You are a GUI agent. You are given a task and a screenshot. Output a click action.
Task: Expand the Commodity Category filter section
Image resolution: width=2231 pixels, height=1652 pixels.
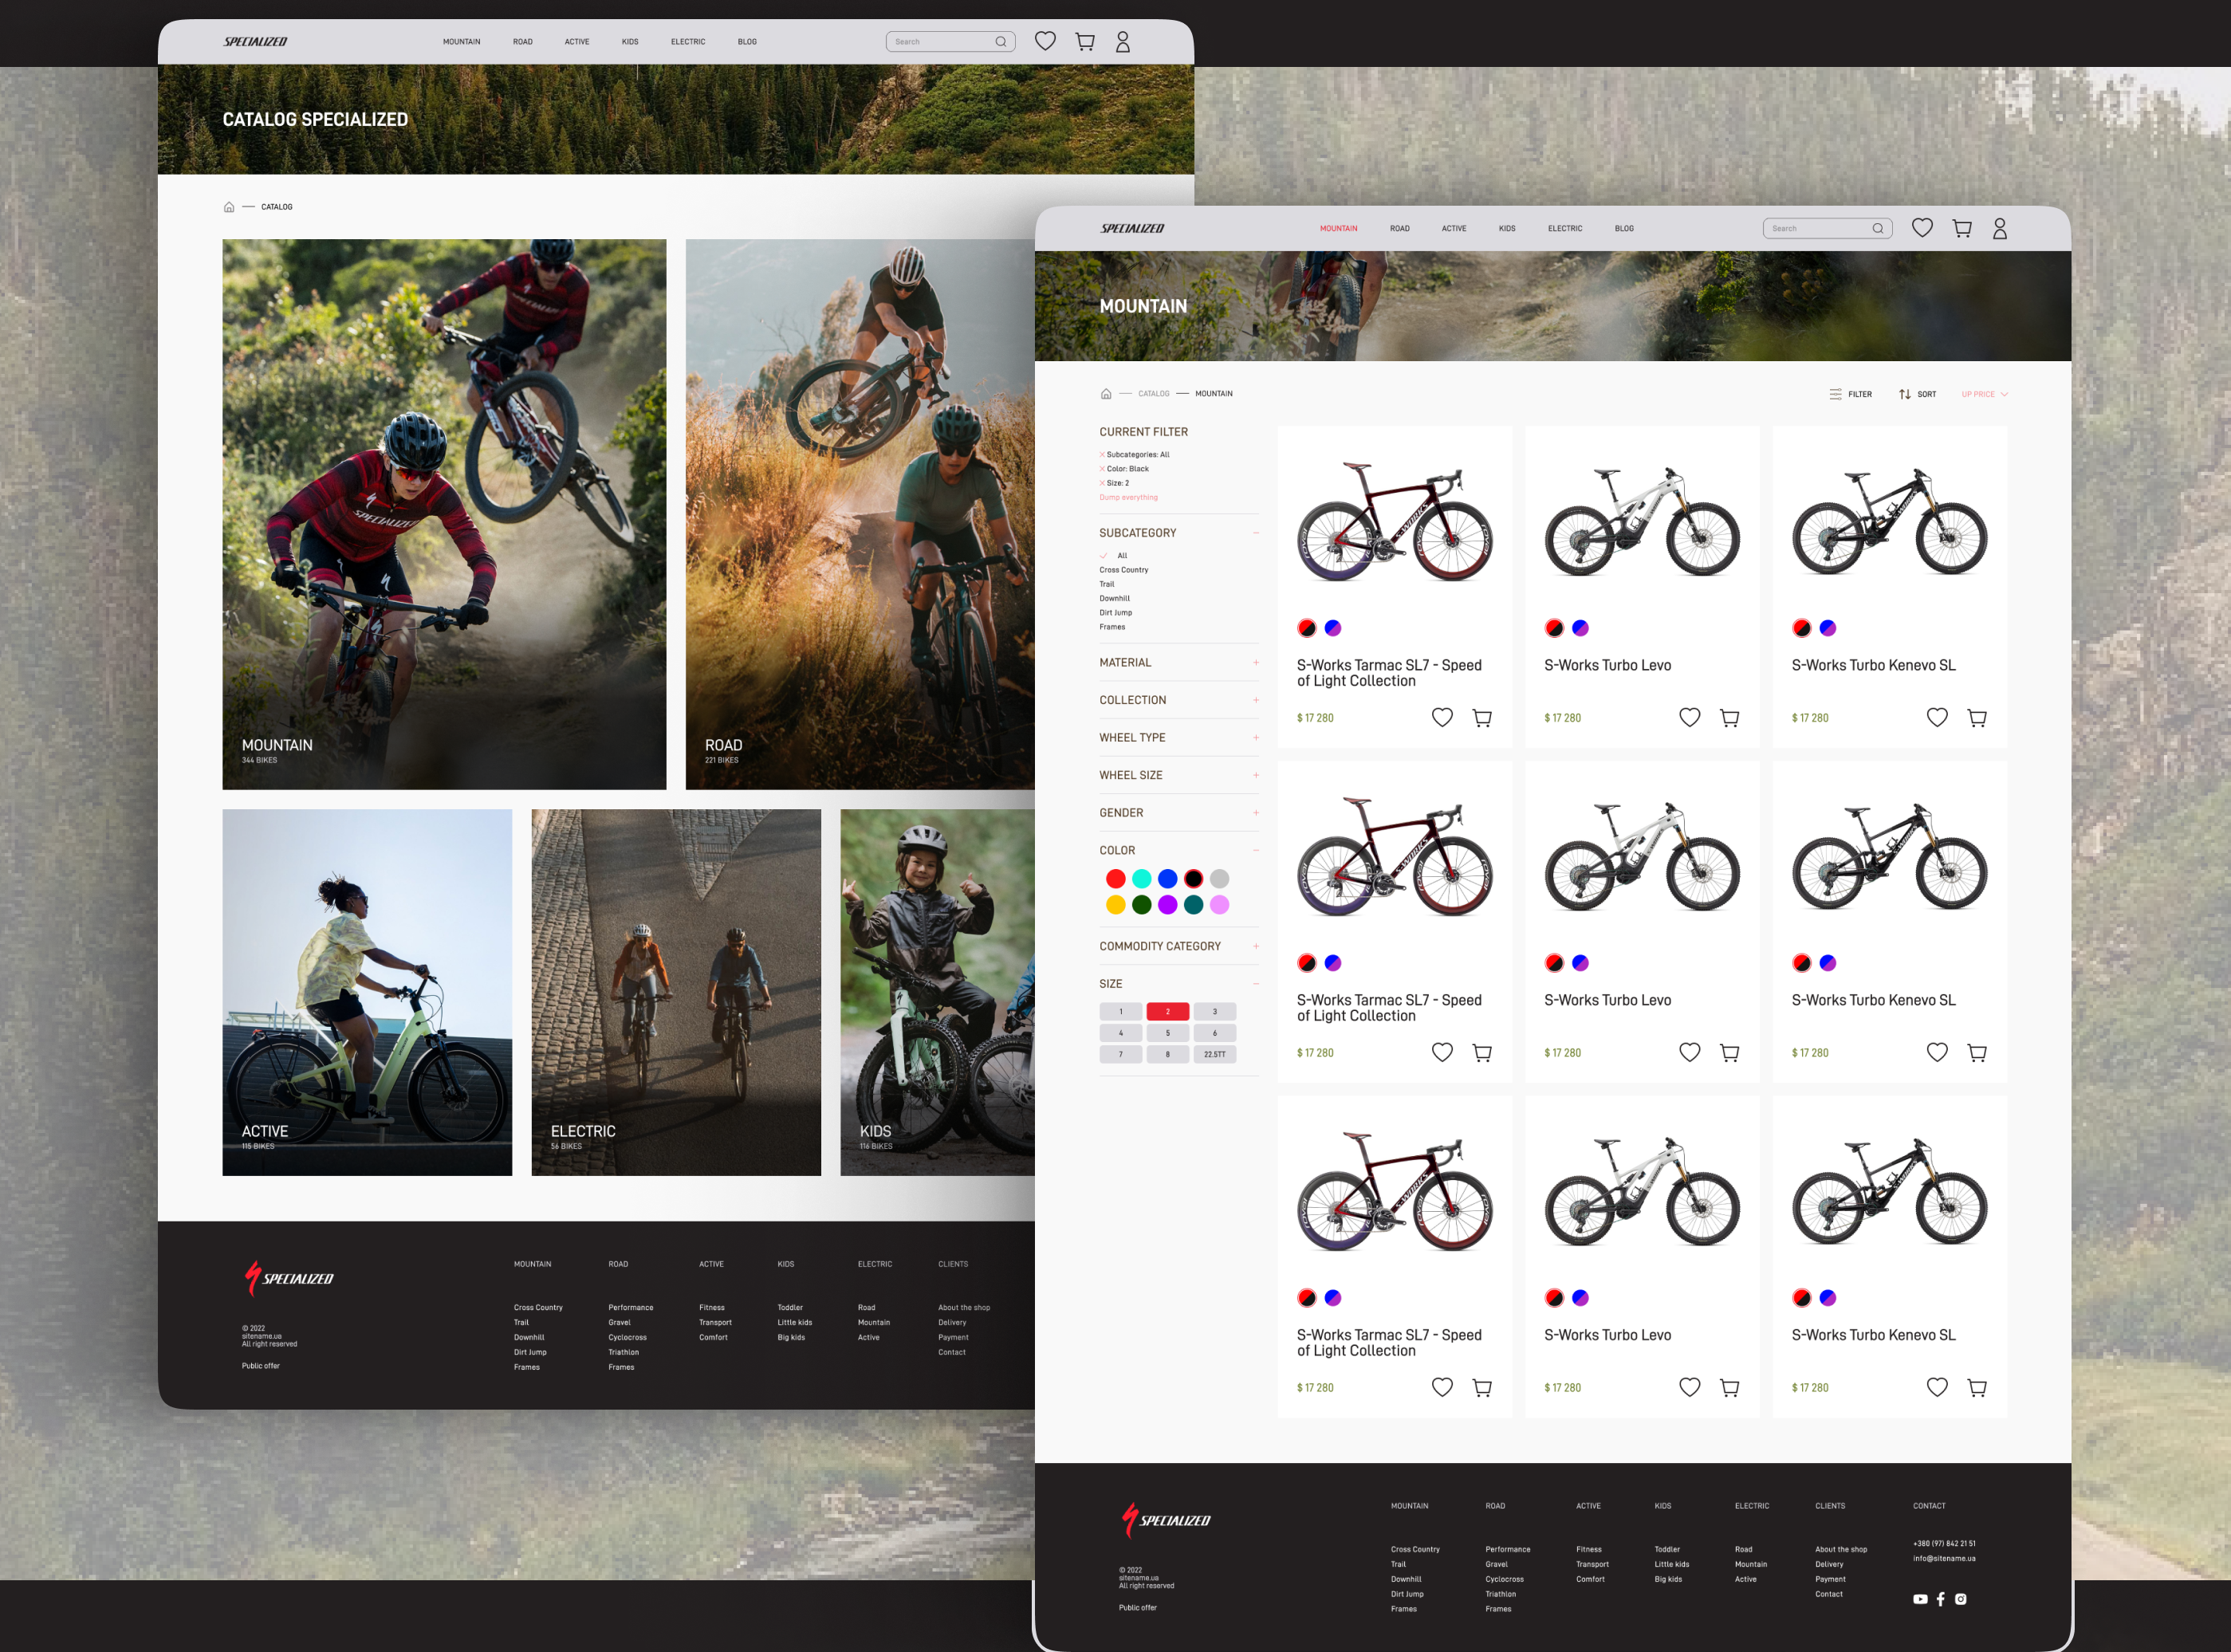pos(1256,946)
